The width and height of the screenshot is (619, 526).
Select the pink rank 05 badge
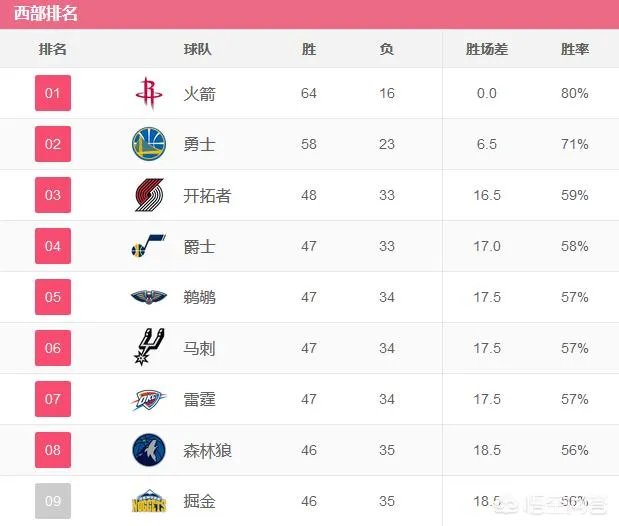(53, 297)
